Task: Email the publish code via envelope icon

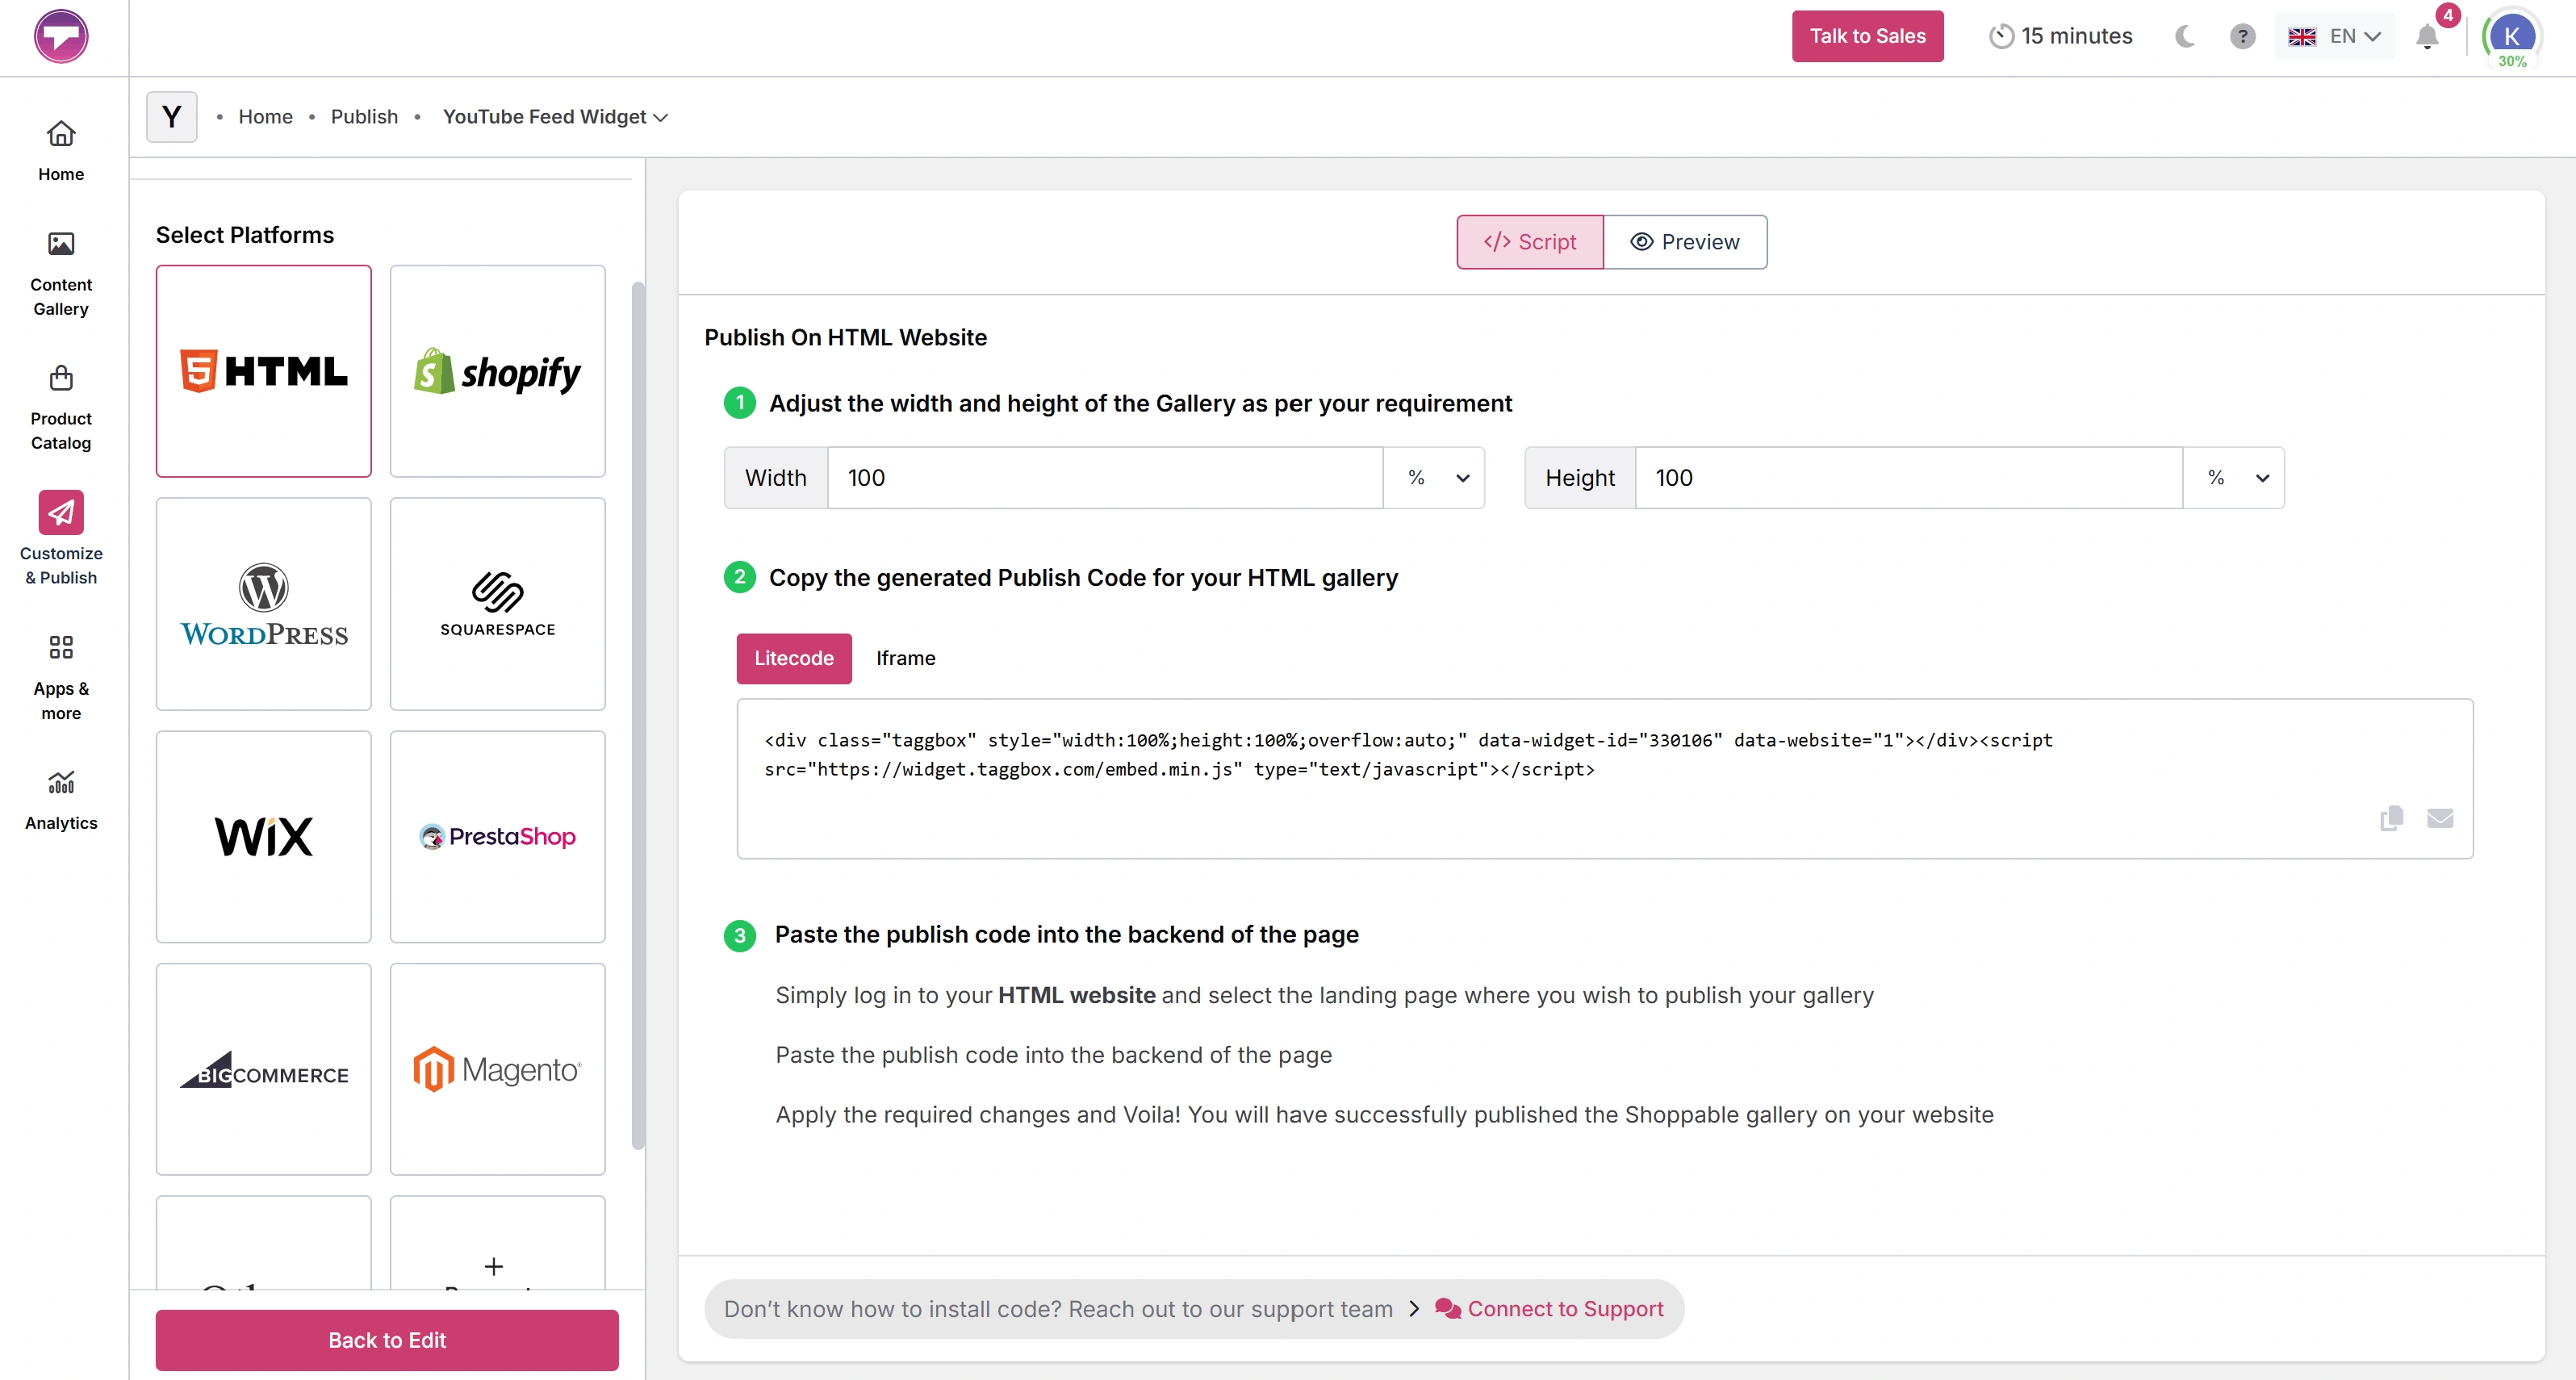Action: 2440,818
